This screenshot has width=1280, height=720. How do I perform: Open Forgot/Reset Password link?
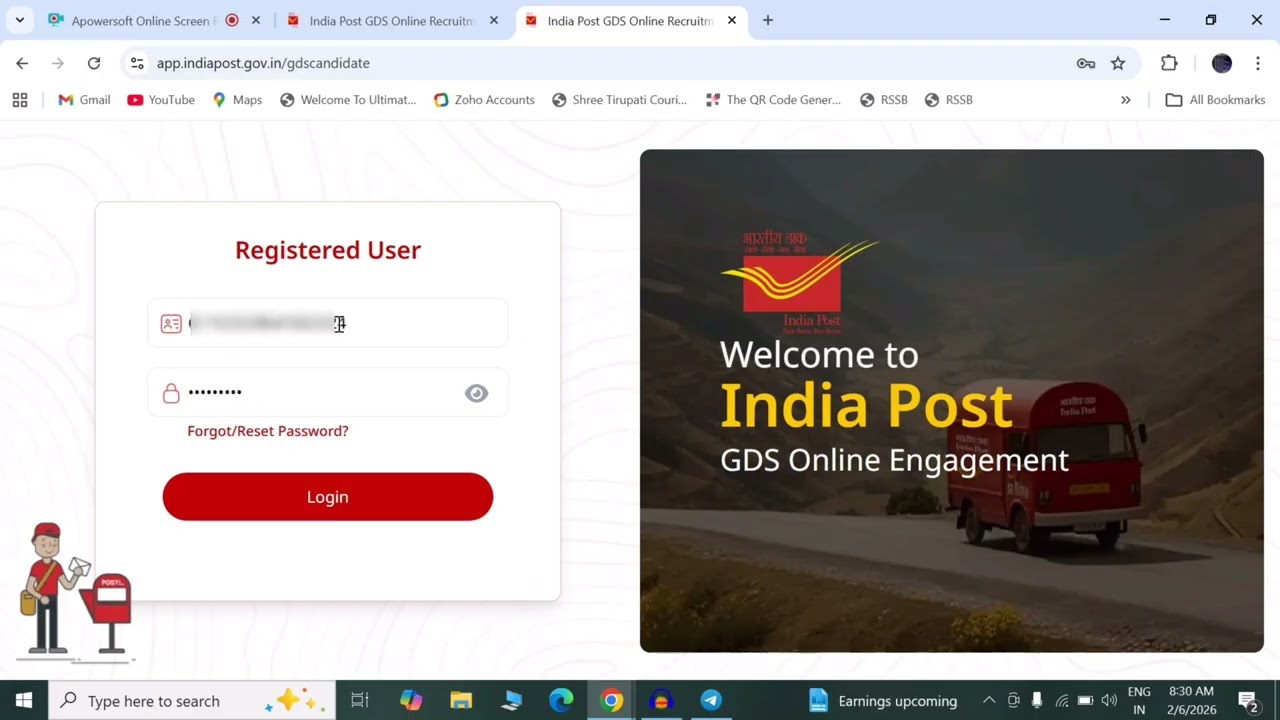[268, 431]
